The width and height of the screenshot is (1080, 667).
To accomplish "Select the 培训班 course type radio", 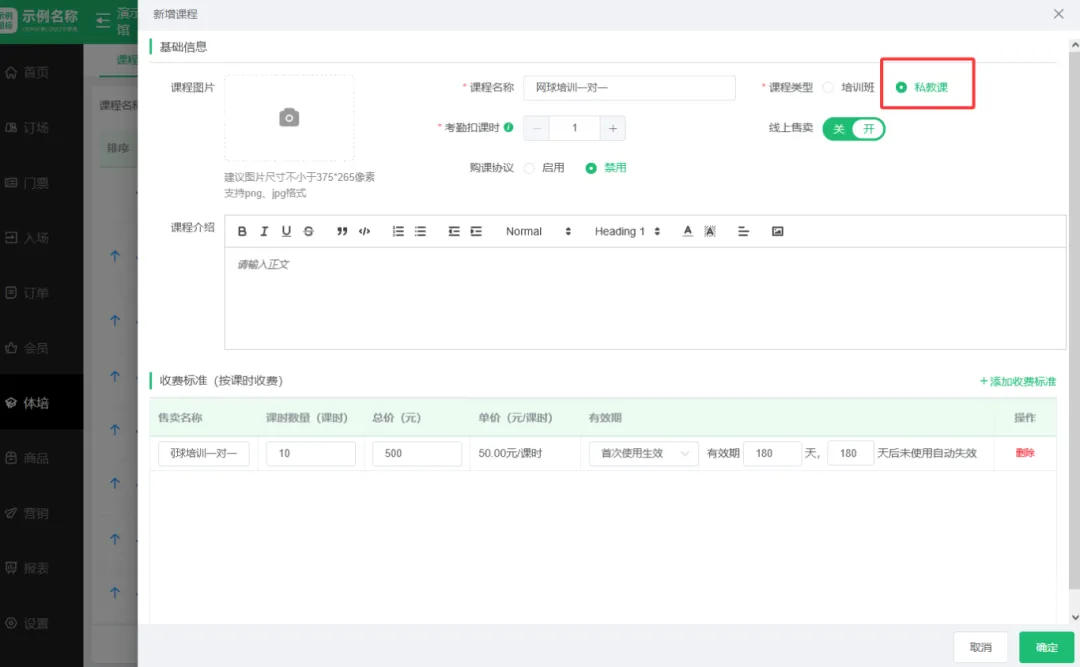I will (828, 88).
